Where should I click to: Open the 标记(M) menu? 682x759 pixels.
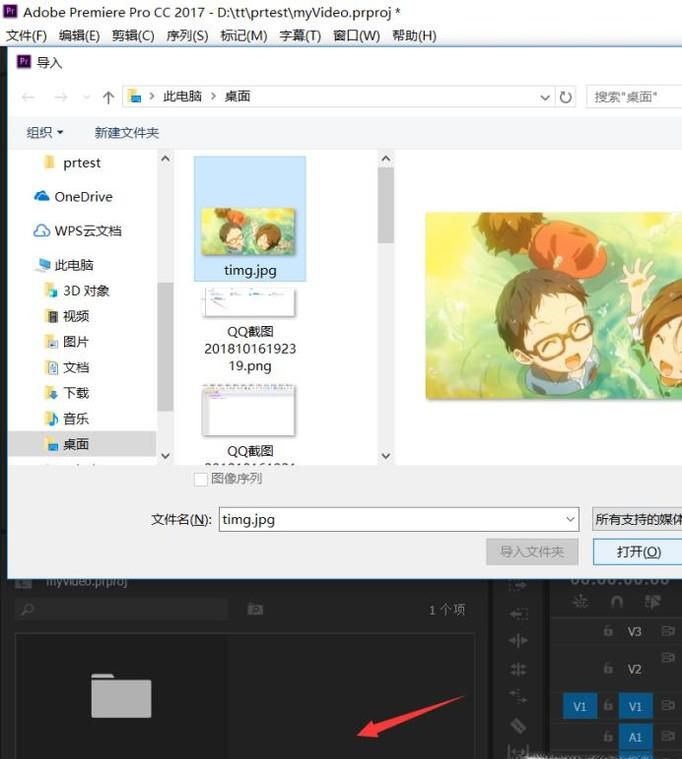pos(243,36)
